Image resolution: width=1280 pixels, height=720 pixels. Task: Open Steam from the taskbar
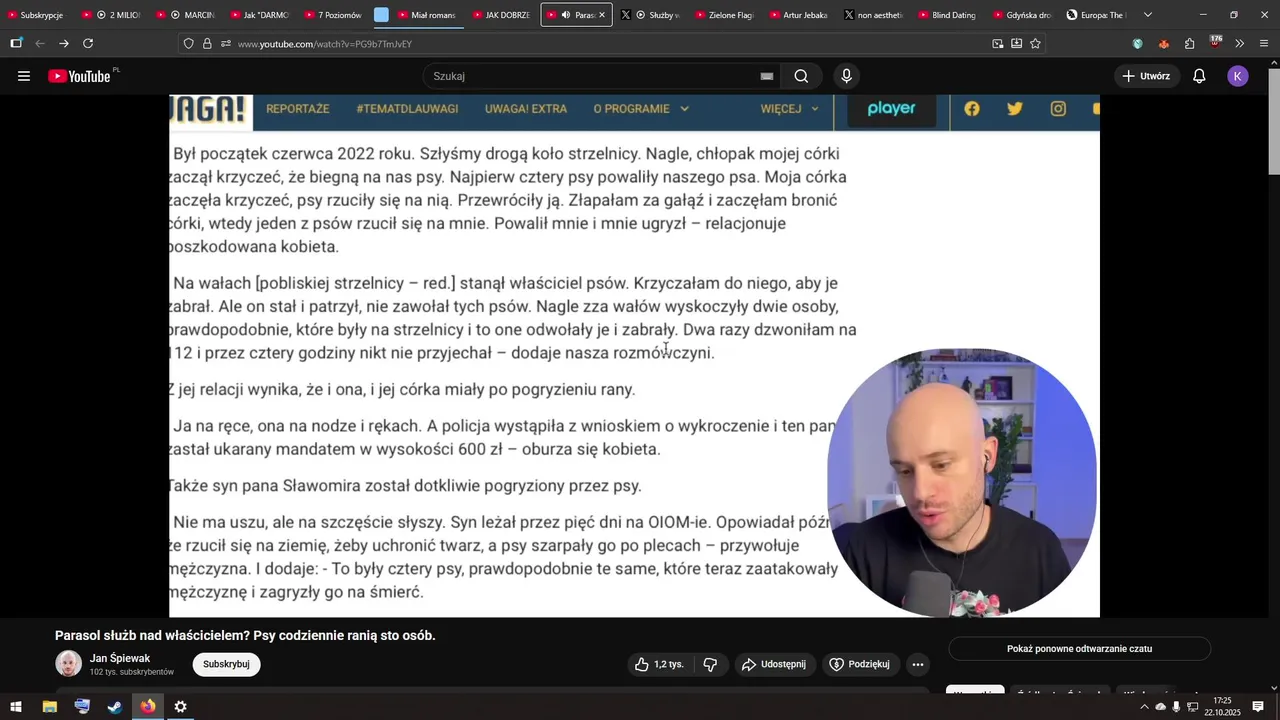point(115,707)
